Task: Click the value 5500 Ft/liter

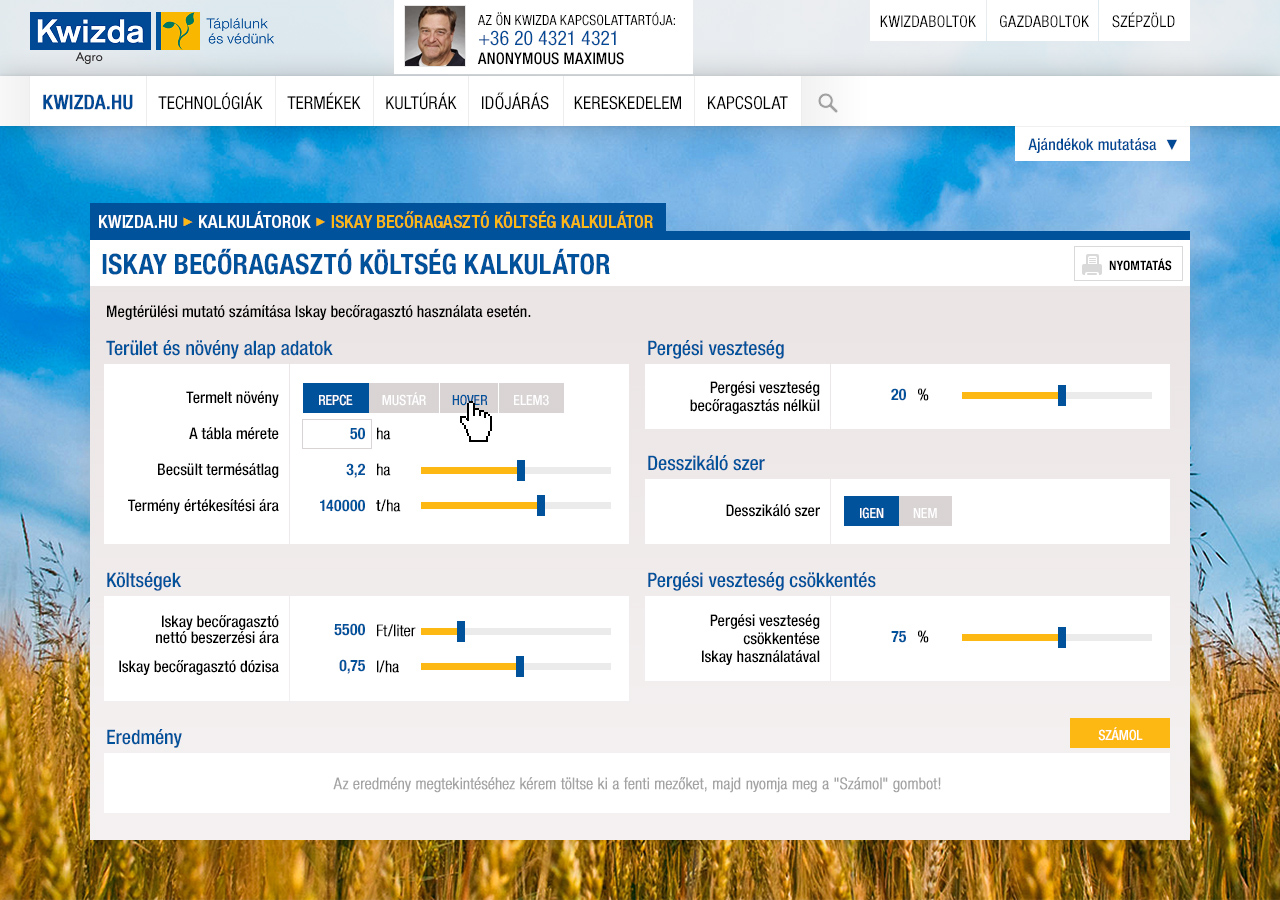Action: 350,630
